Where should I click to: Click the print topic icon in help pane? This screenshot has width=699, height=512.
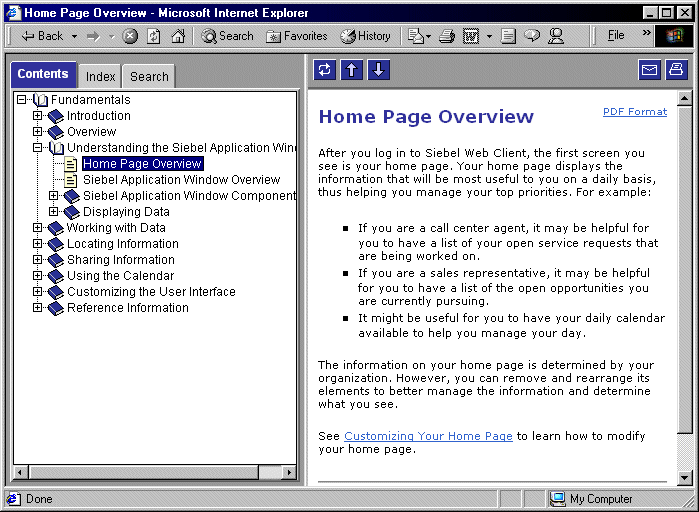click(x=677, y=70)
